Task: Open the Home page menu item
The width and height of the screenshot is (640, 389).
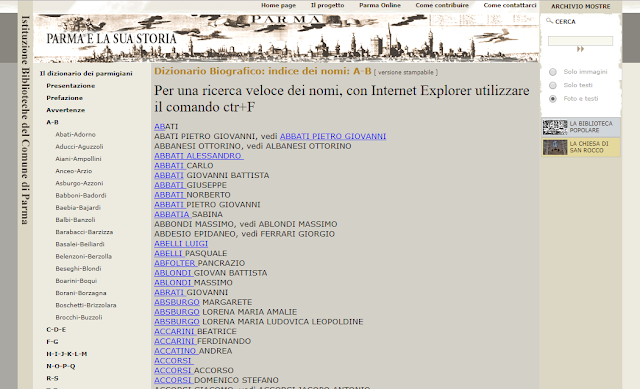Action: click(x=278, y=5)
